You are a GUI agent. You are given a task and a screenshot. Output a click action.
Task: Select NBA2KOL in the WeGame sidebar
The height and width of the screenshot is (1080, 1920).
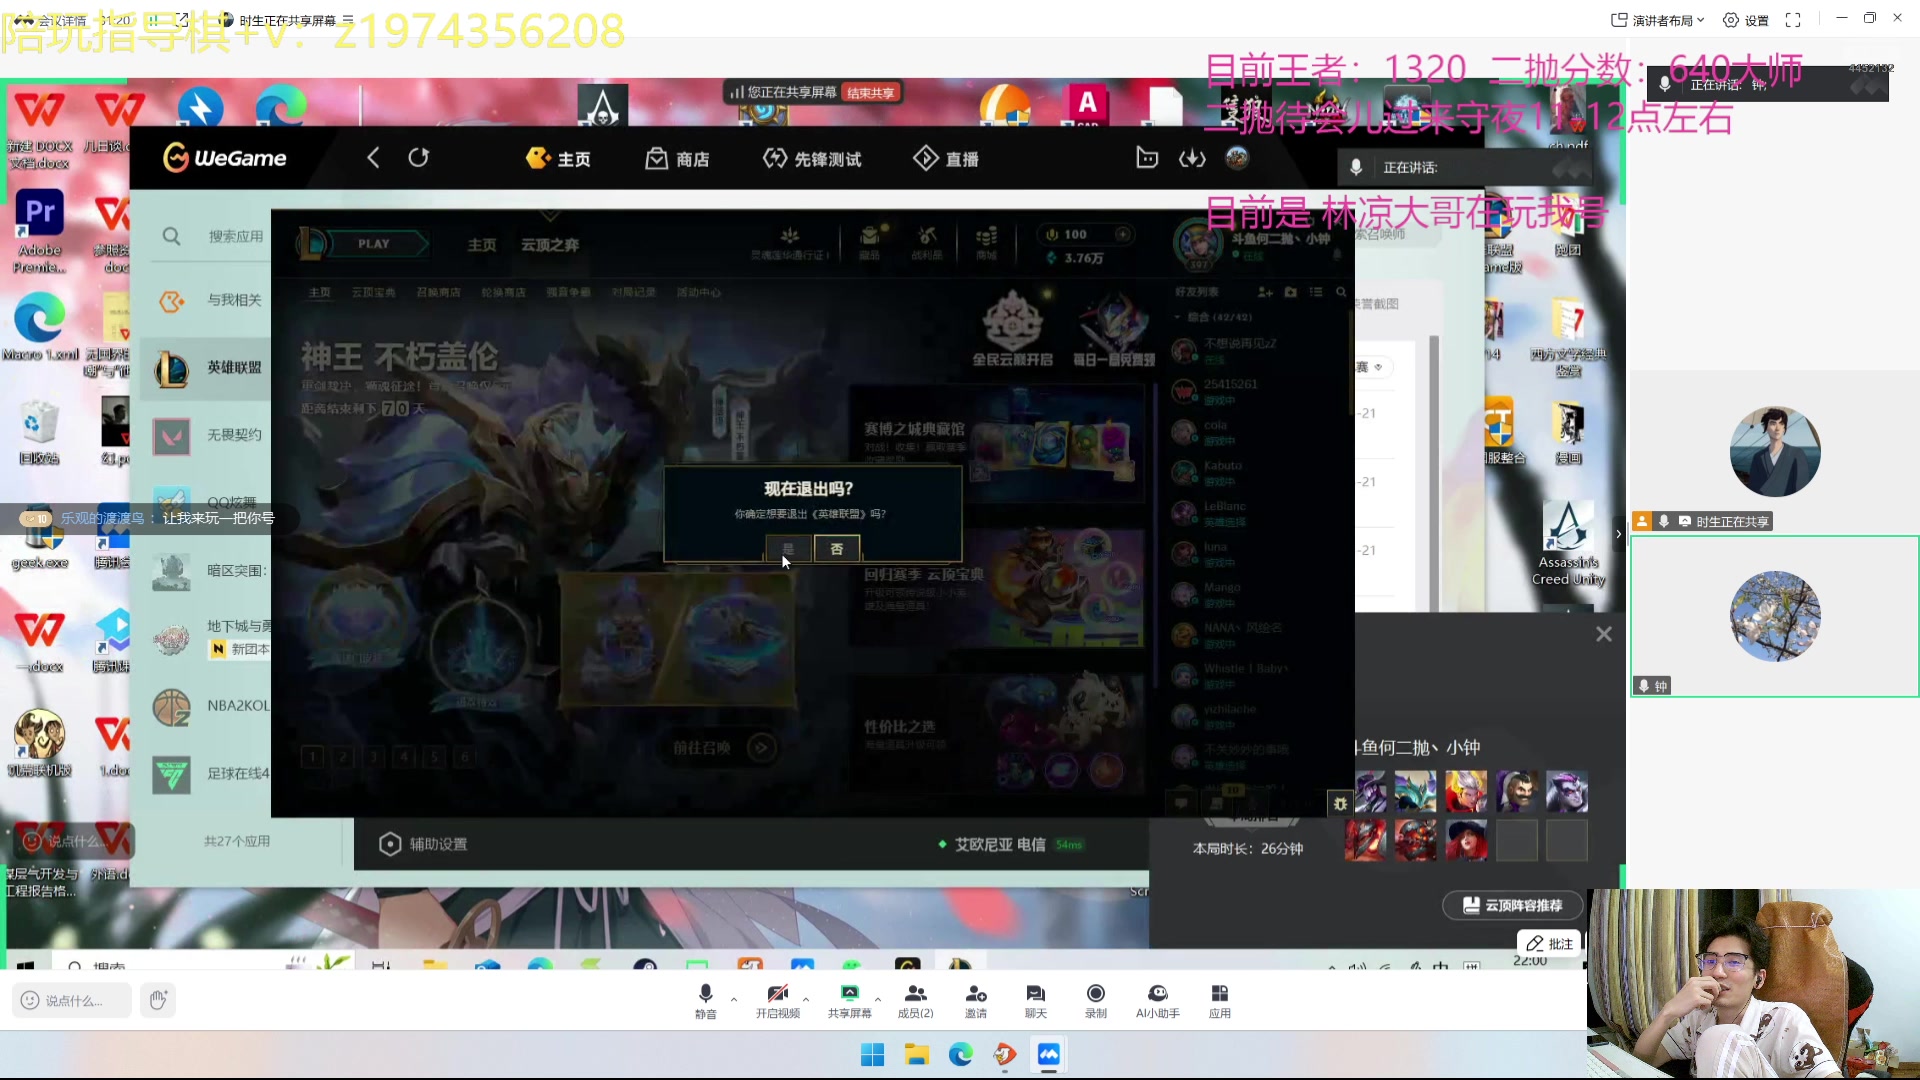tap(207, 706)
